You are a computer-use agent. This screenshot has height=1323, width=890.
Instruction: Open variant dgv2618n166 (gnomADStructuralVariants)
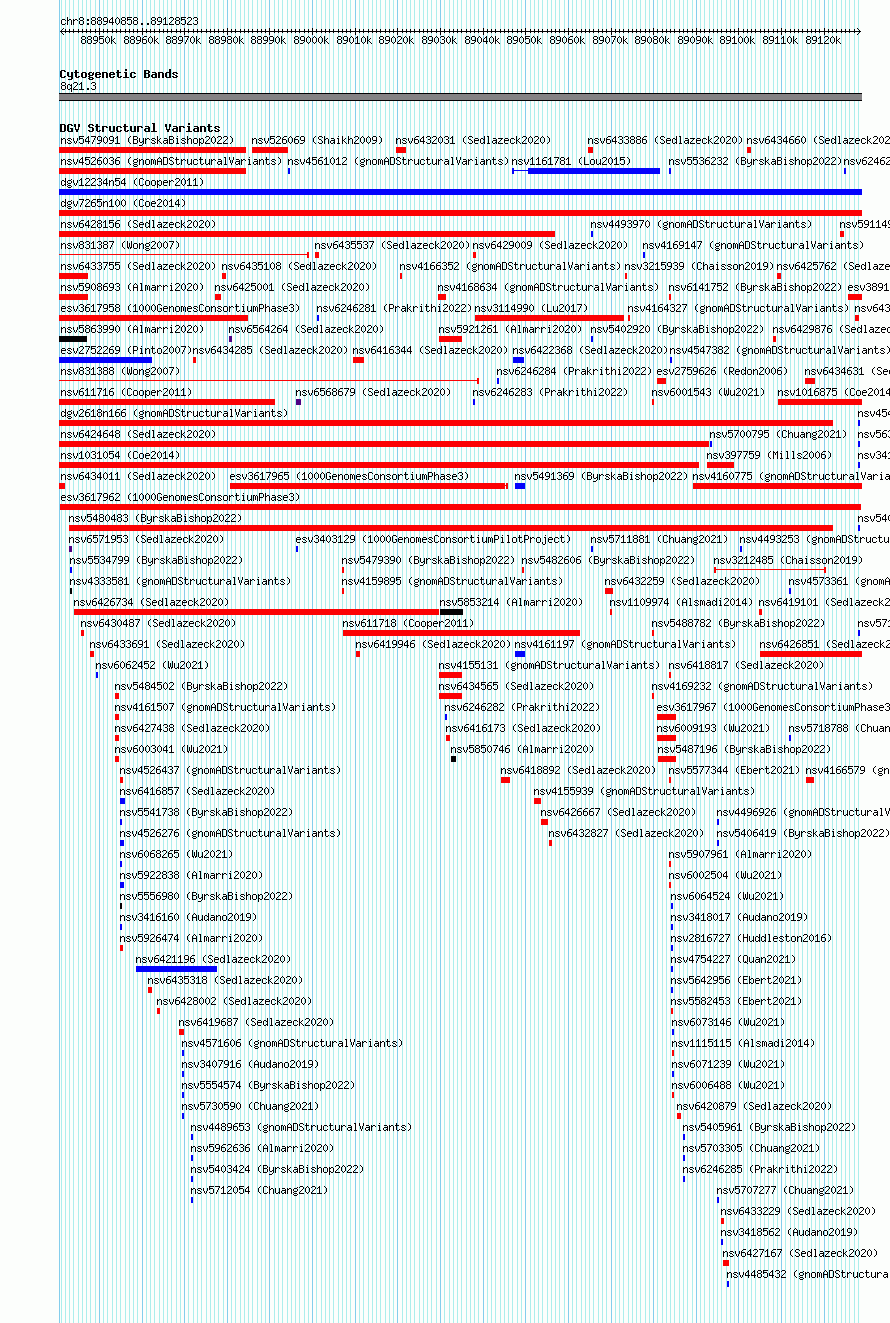(x=174, y=414)
